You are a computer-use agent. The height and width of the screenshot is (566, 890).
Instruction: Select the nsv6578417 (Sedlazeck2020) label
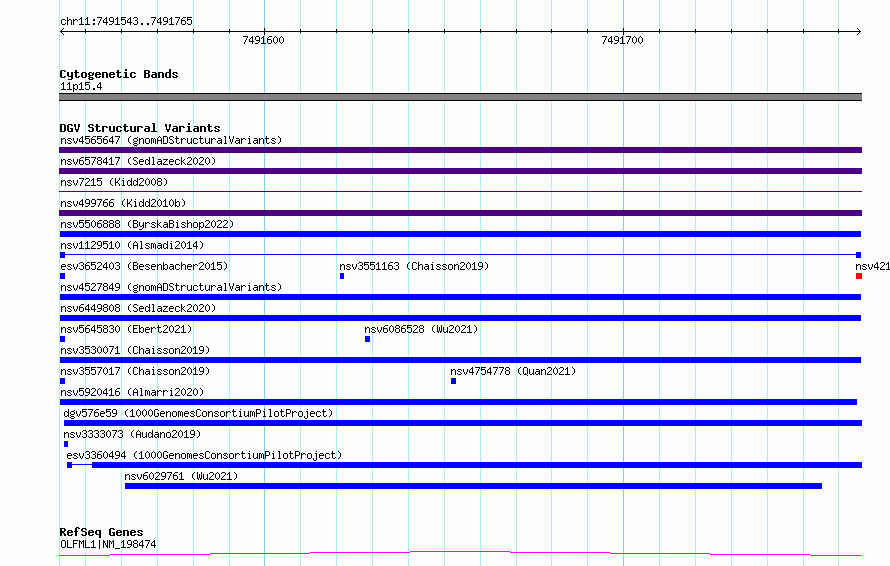coord(138,161)
